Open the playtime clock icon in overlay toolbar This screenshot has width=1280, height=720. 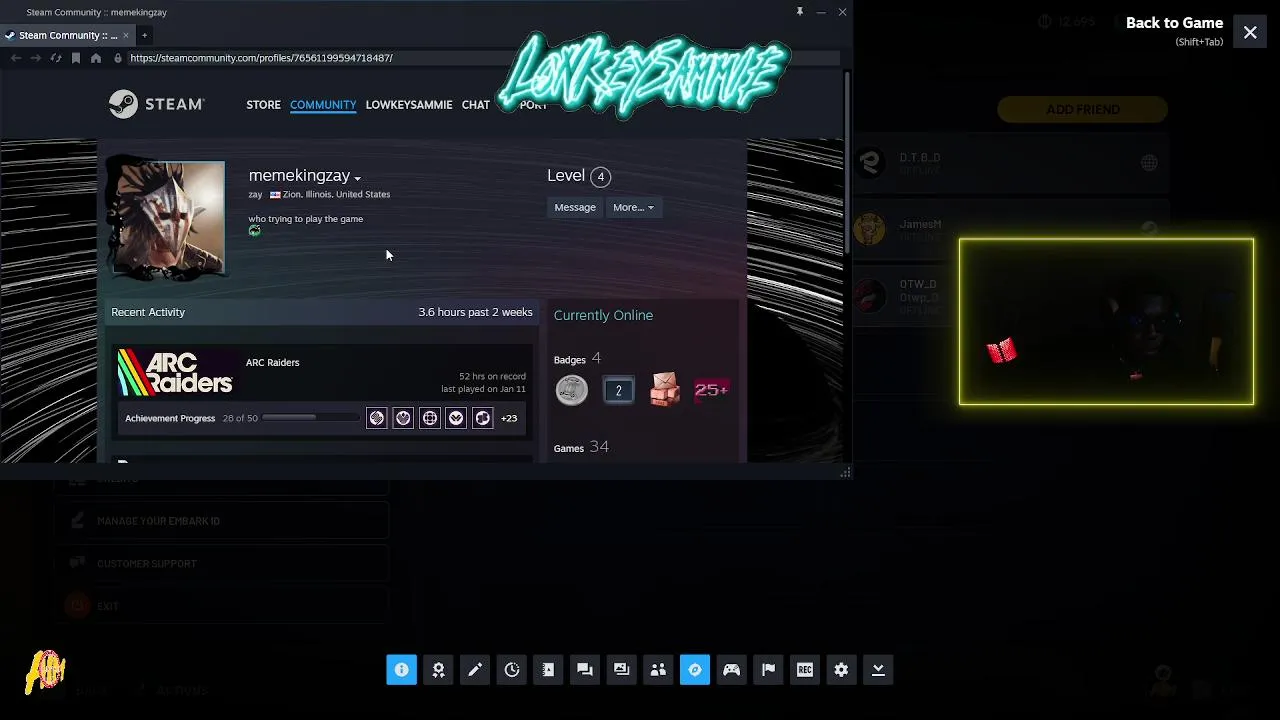[x=512, y=670]
